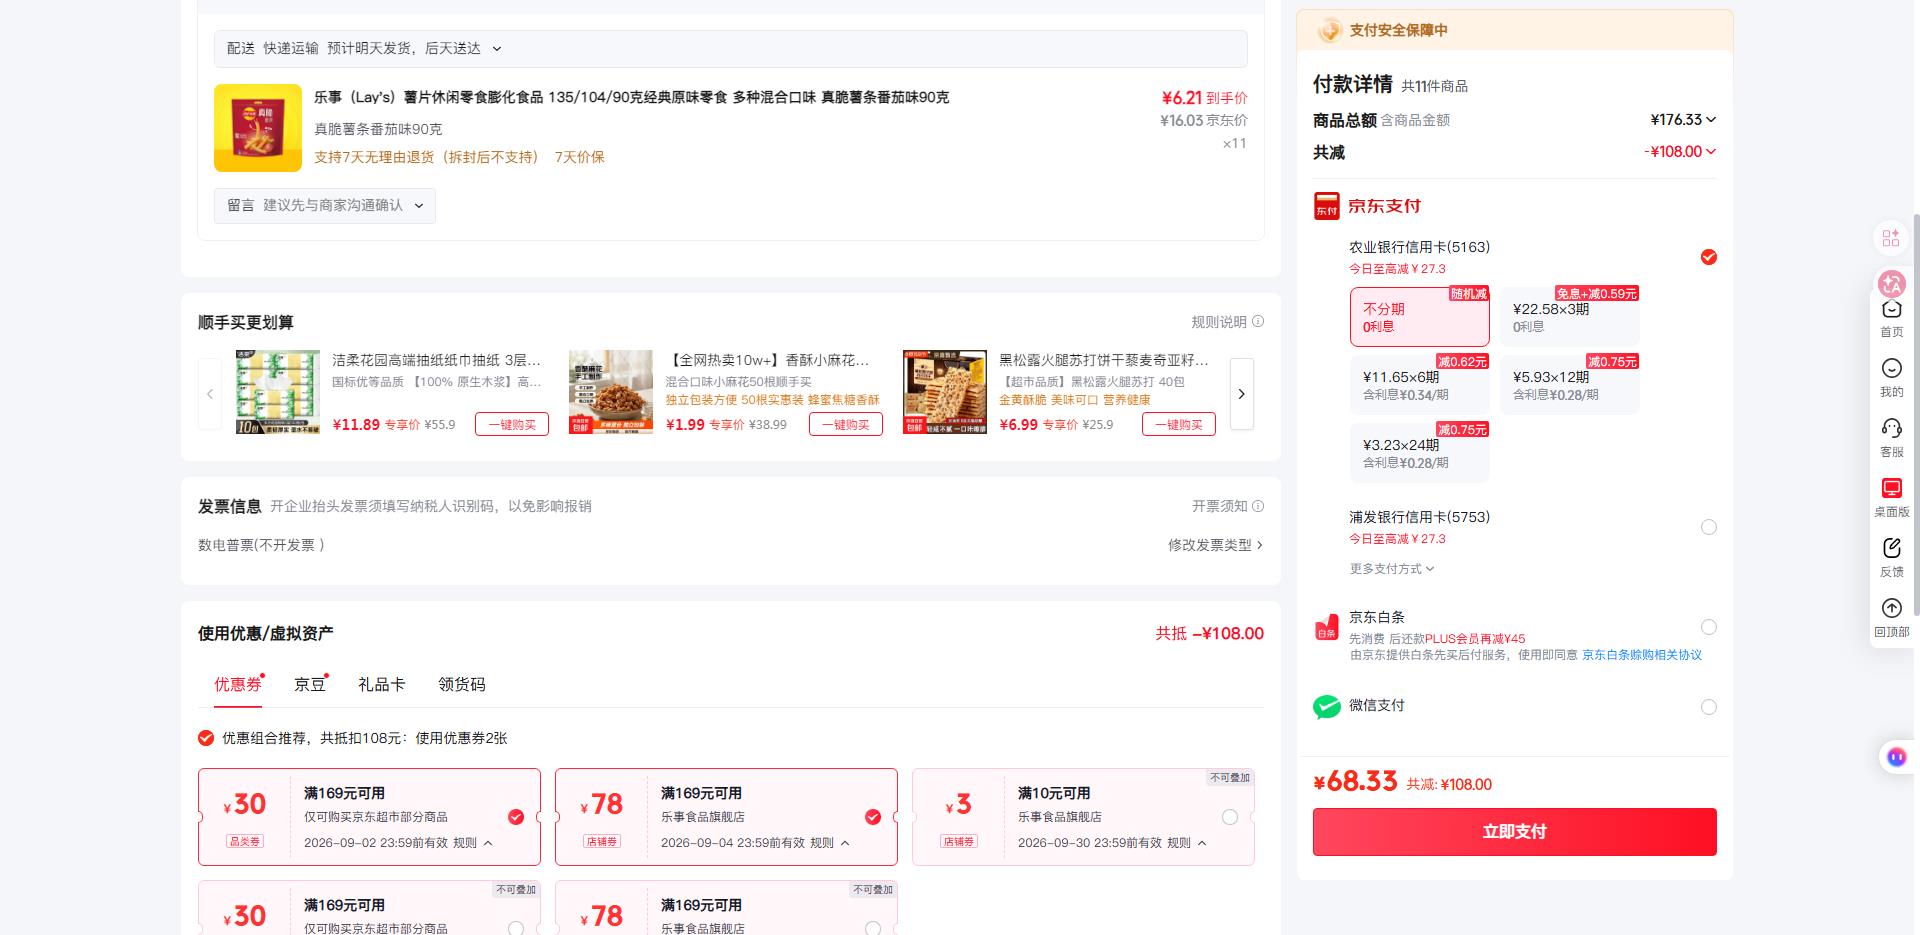Open 我的 face icon in sidebar
Screen dimensions: 1920x935
click(x=1891, y=368)
